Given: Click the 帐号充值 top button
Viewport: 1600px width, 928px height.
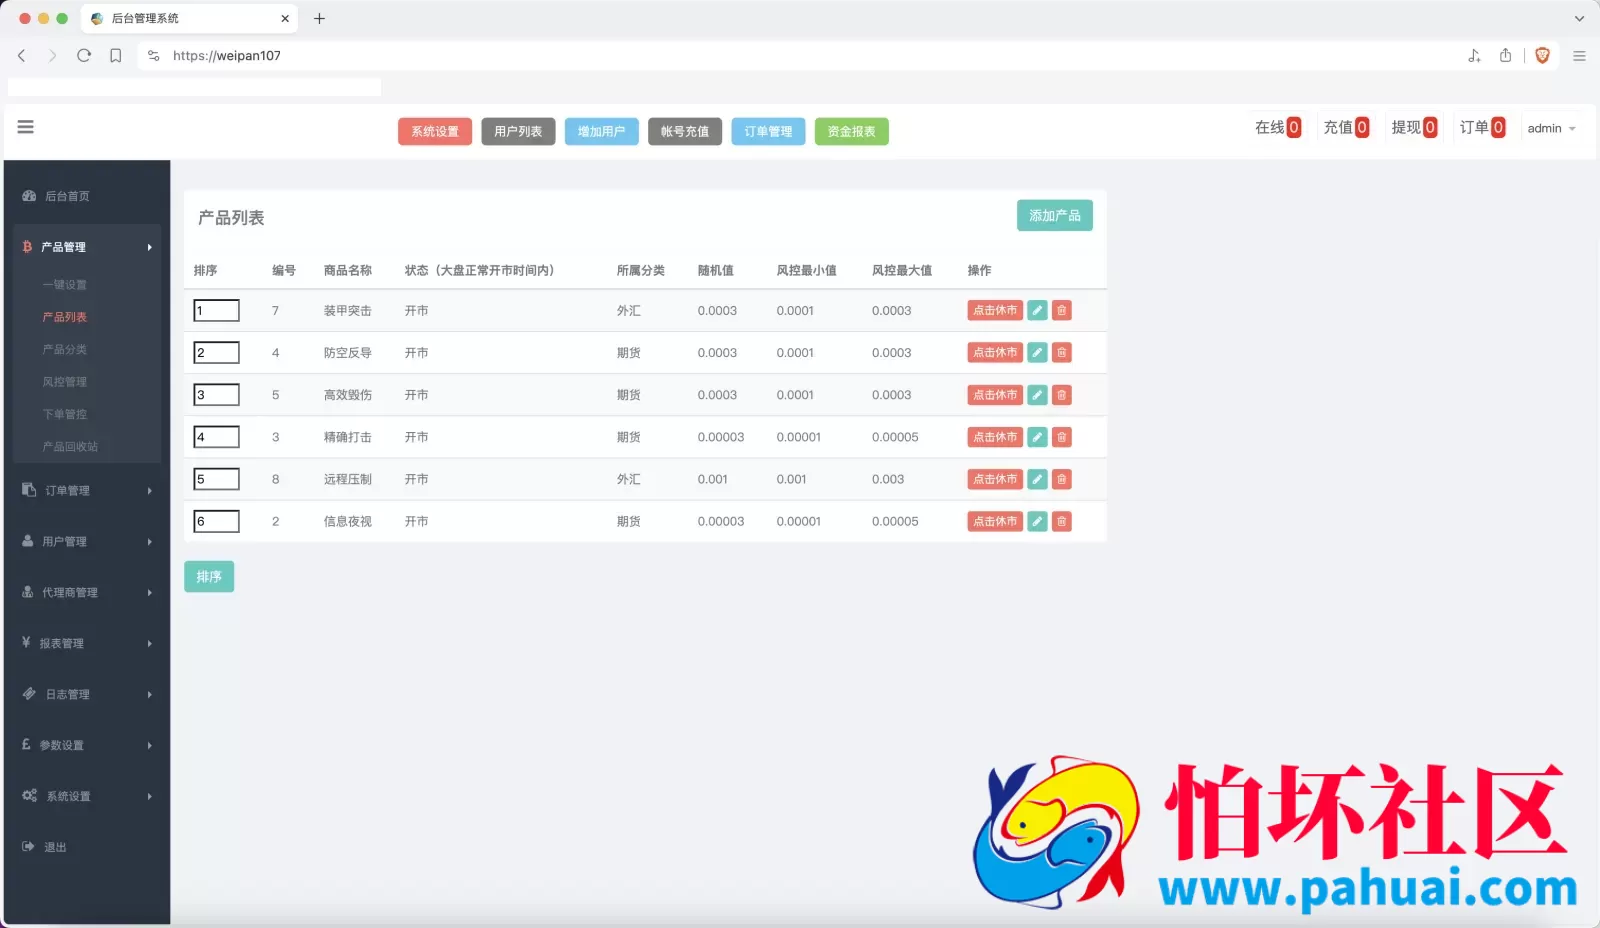Looking at the screenshot, I should 685,131.
